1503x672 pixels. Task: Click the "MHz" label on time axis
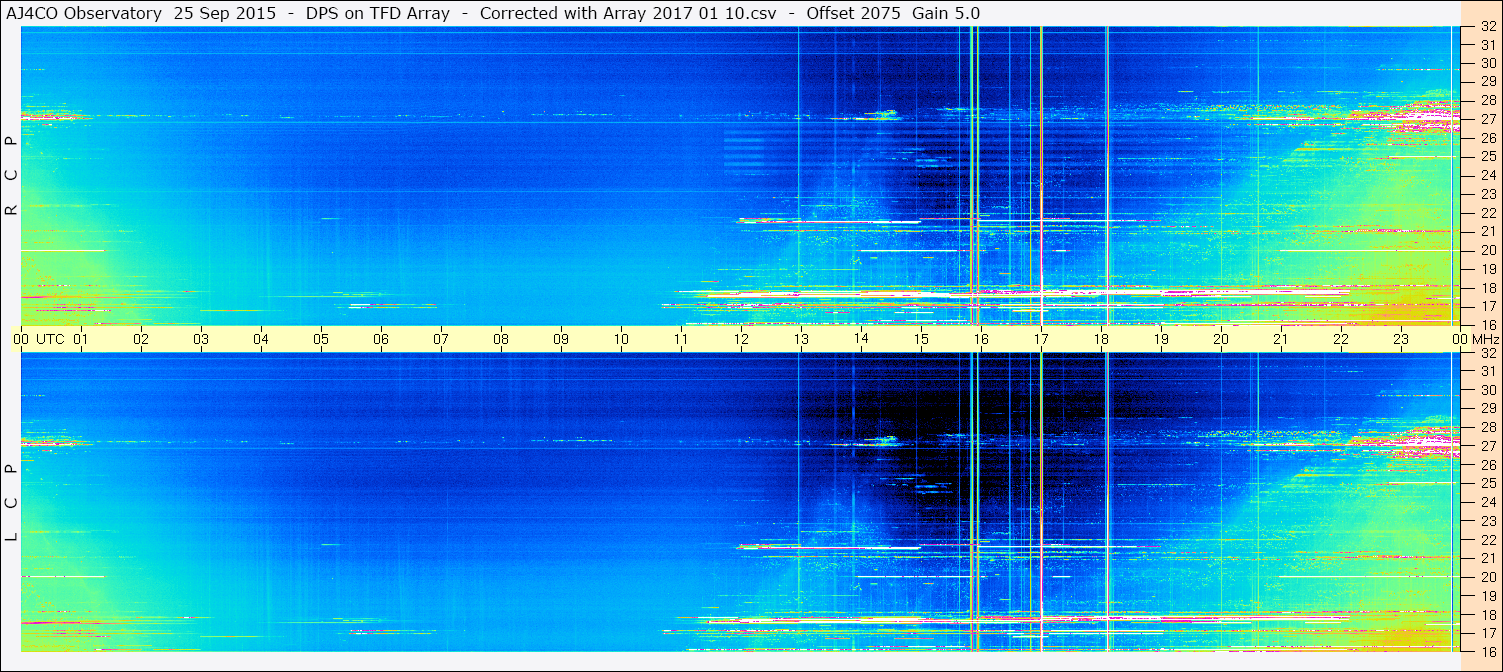(1485, 339)
